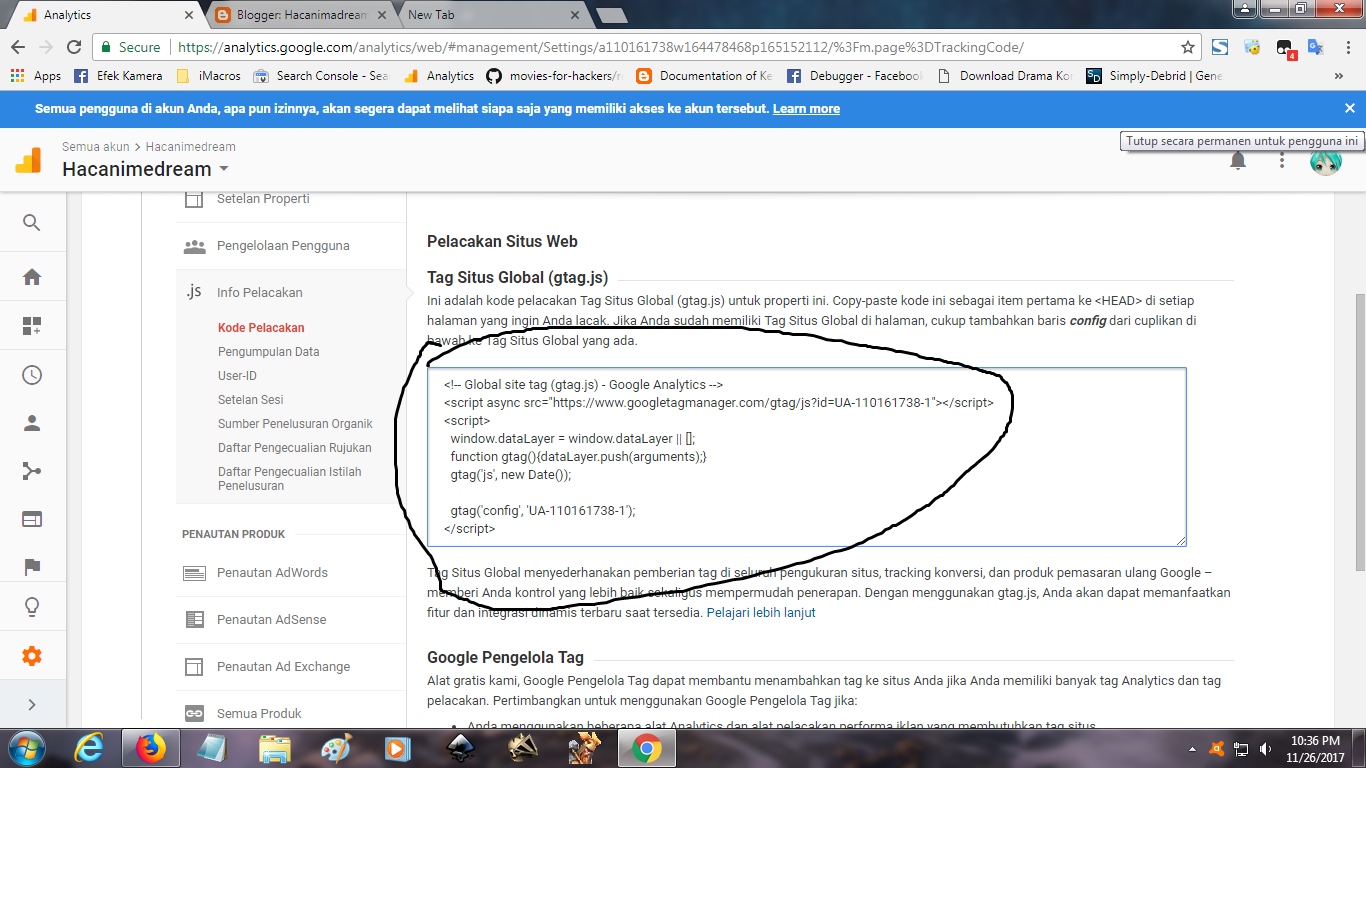Expand the sidebar with the arrow button
Image resolution: width=1366 pixels, height=900 pixels.
[x=32, y=705]
